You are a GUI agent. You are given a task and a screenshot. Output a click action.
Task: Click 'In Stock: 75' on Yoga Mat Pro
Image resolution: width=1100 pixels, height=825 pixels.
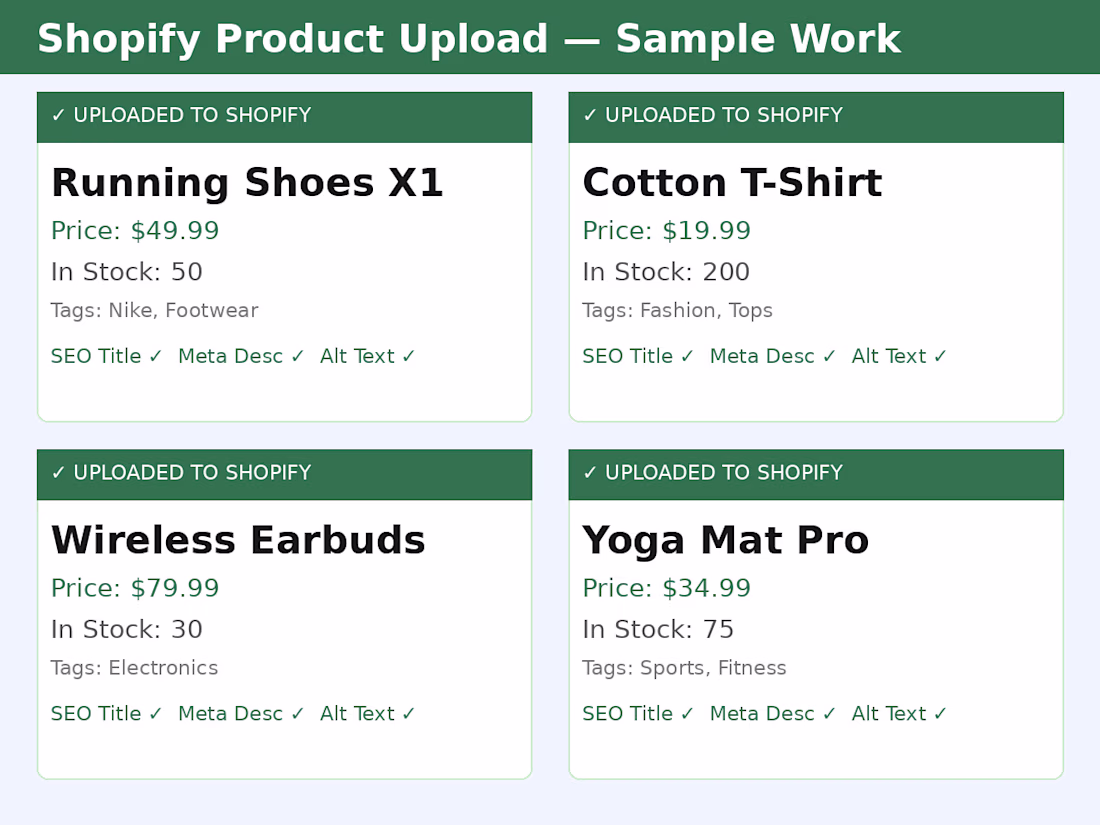click(x=658, y=630)
